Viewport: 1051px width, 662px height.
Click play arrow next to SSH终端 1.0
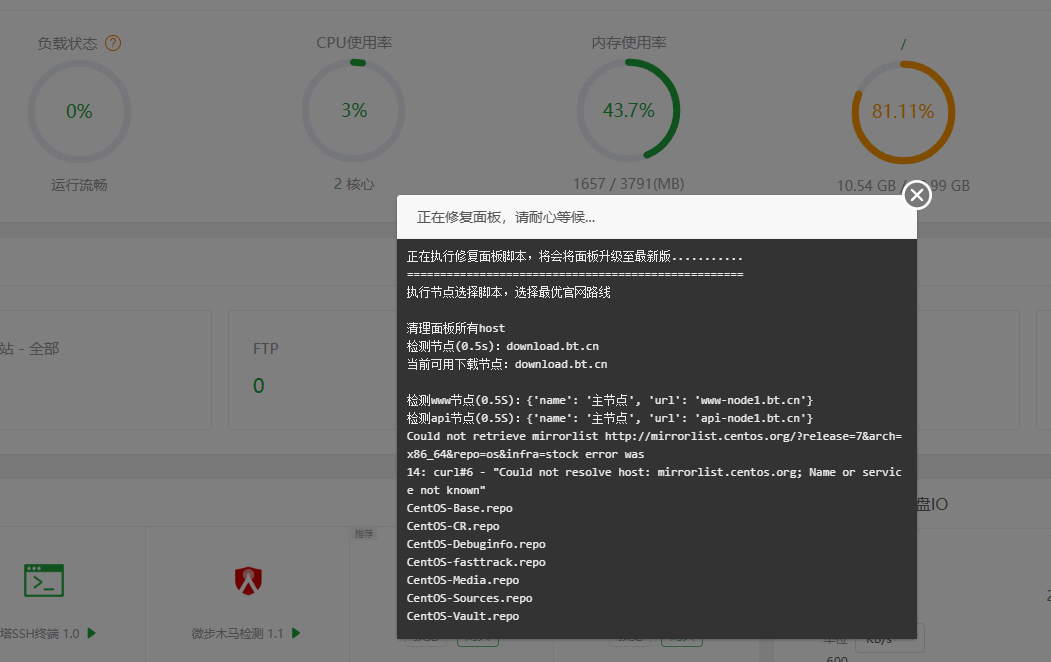coord(92,633)
